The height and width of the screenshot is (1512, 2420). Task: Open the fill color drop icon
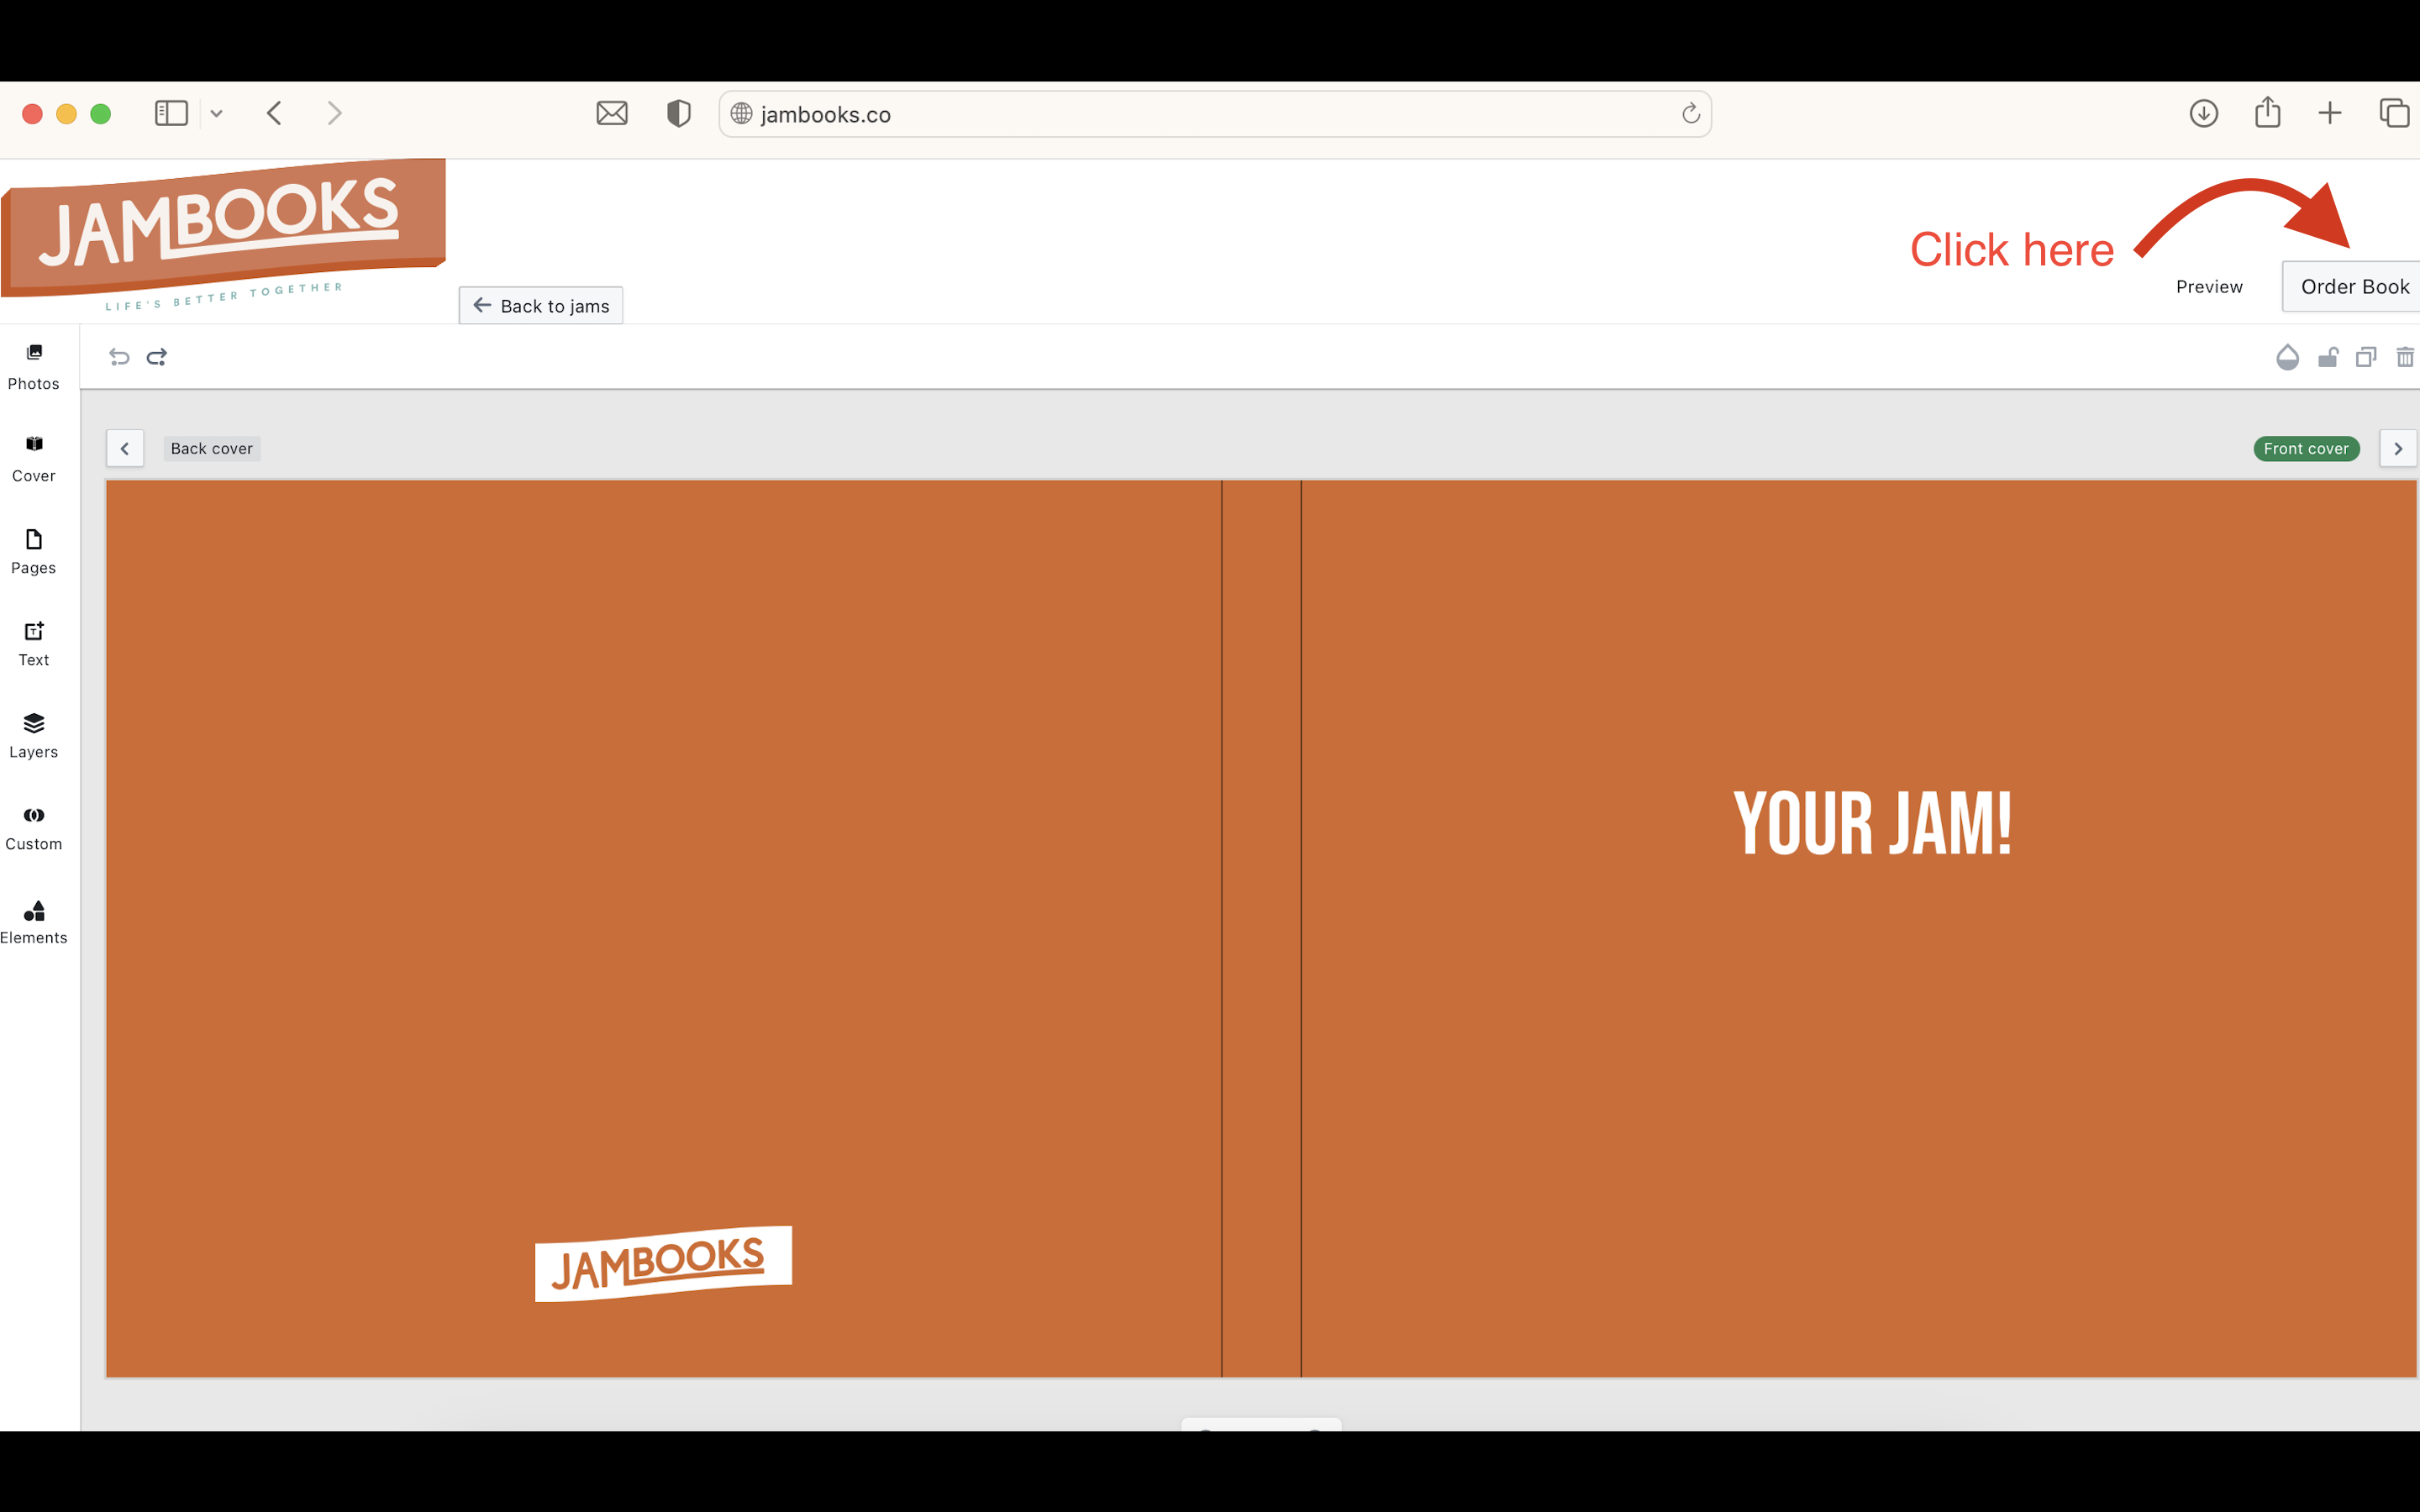(2287, 357)
